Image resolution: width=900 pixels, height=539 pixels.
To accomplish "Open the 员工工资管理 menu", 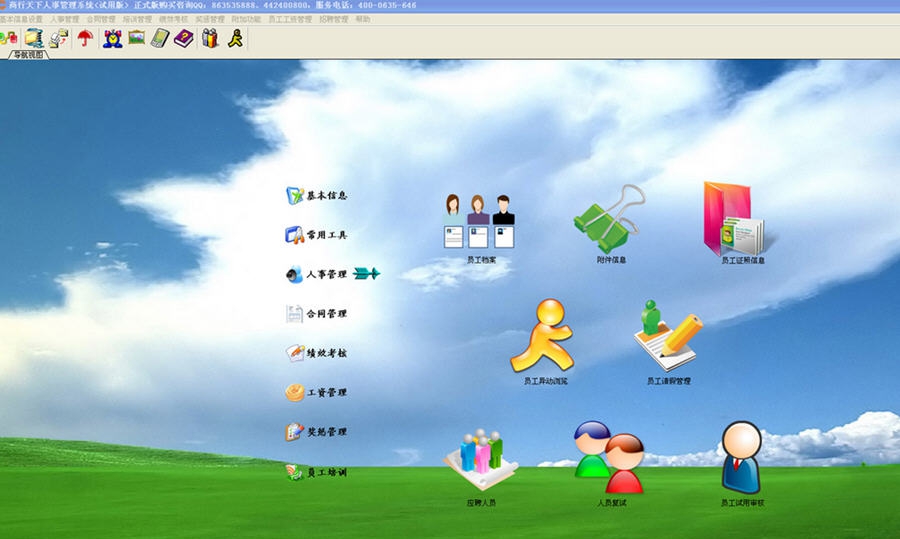I will (290, 19).
